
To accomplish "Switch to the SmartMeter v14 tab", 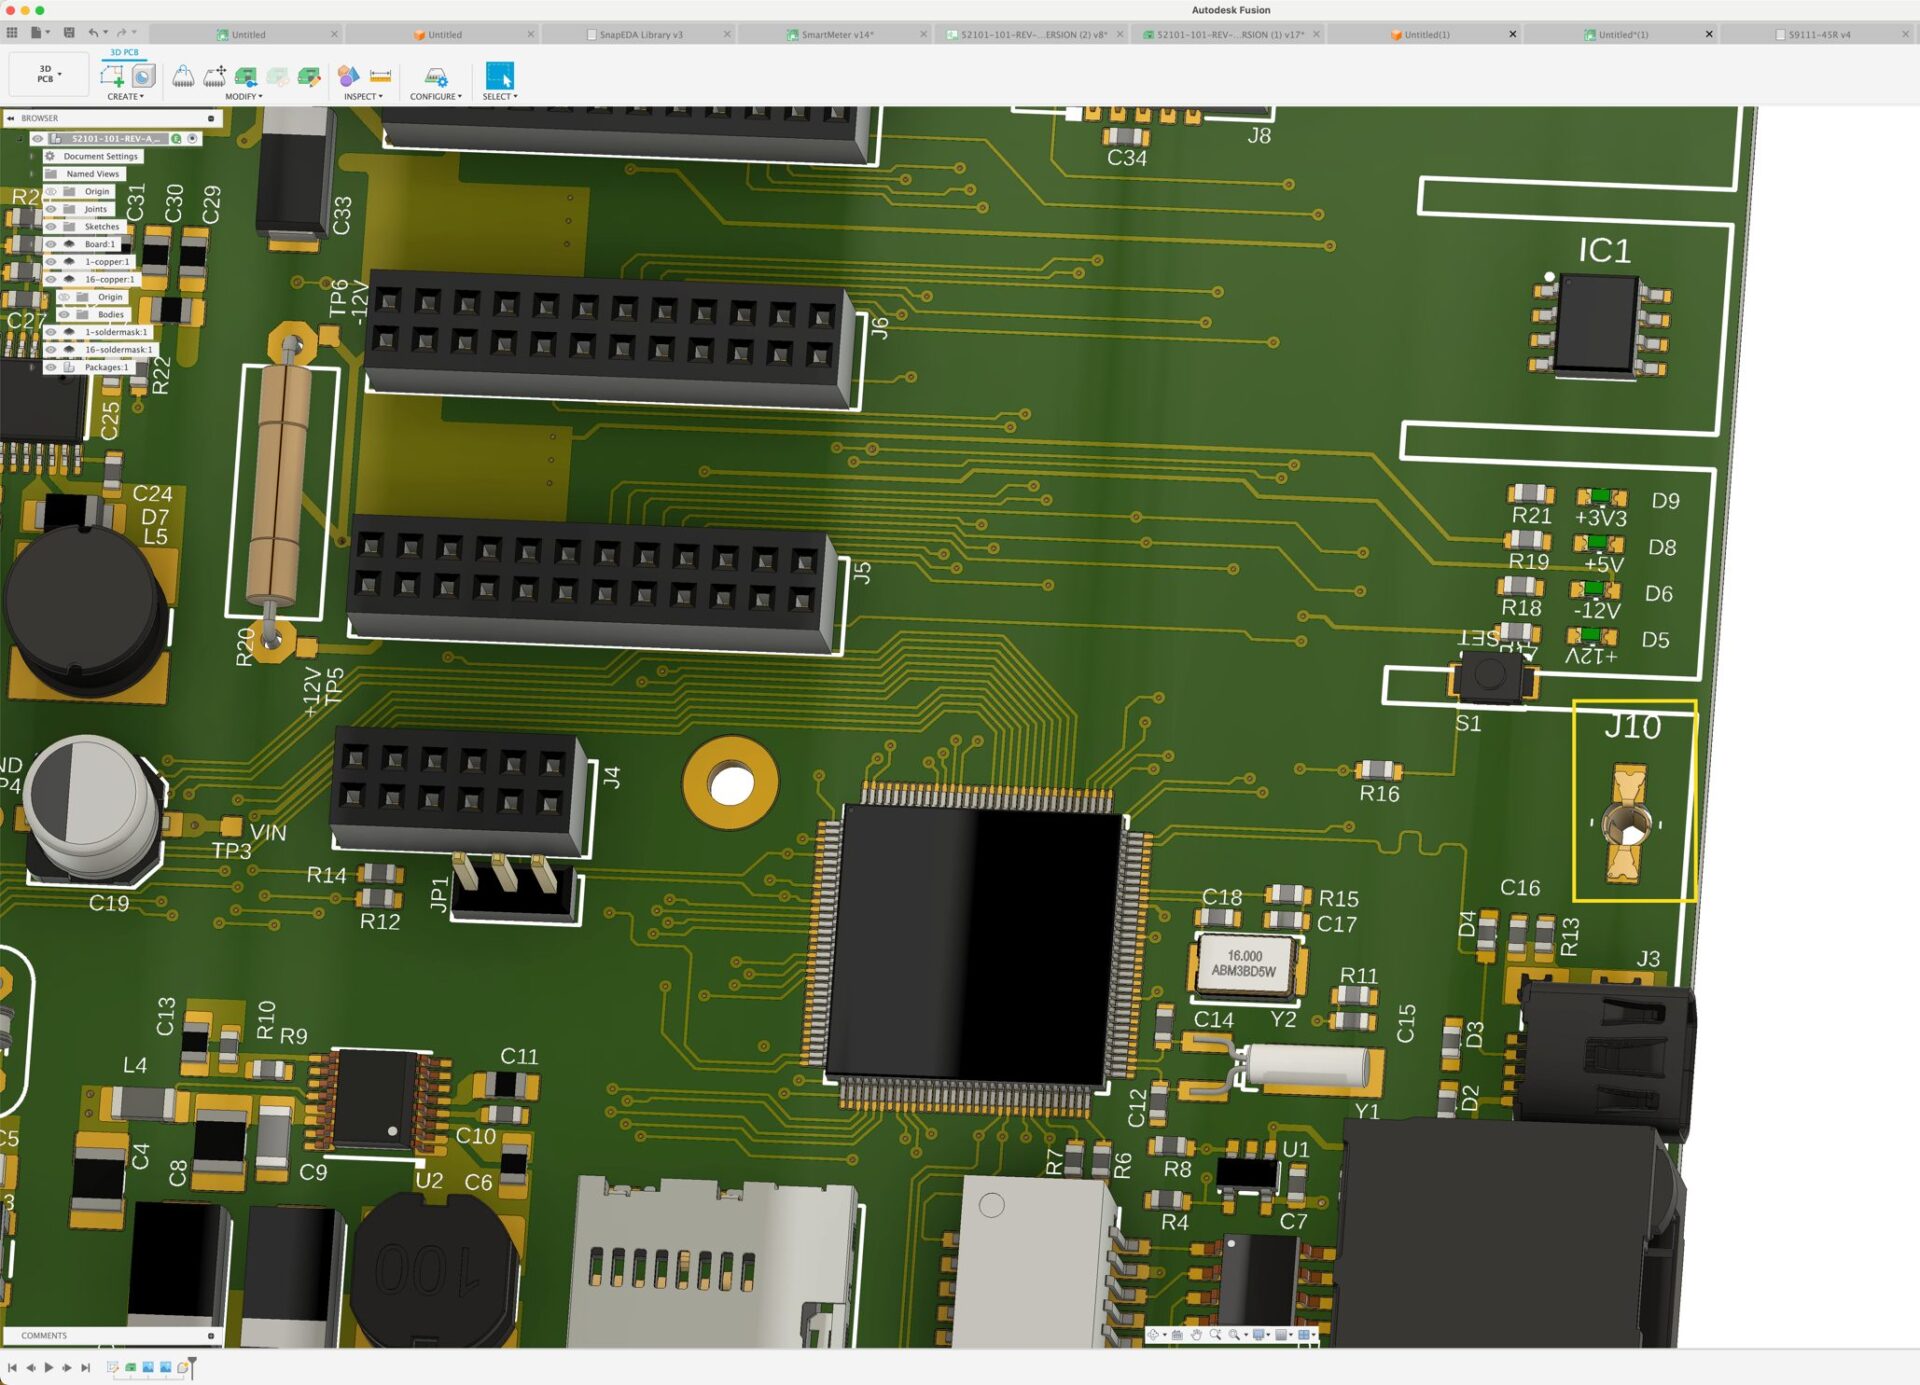I will pyautogui.click(x=838, y=33).
